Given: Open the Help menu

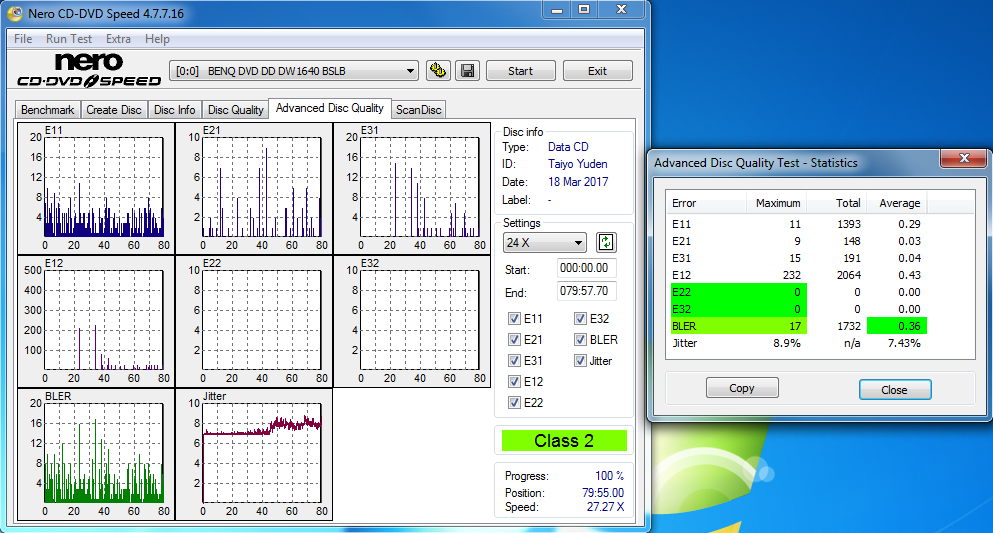Looking at the screenshot, I should click(x=157, y=39).
